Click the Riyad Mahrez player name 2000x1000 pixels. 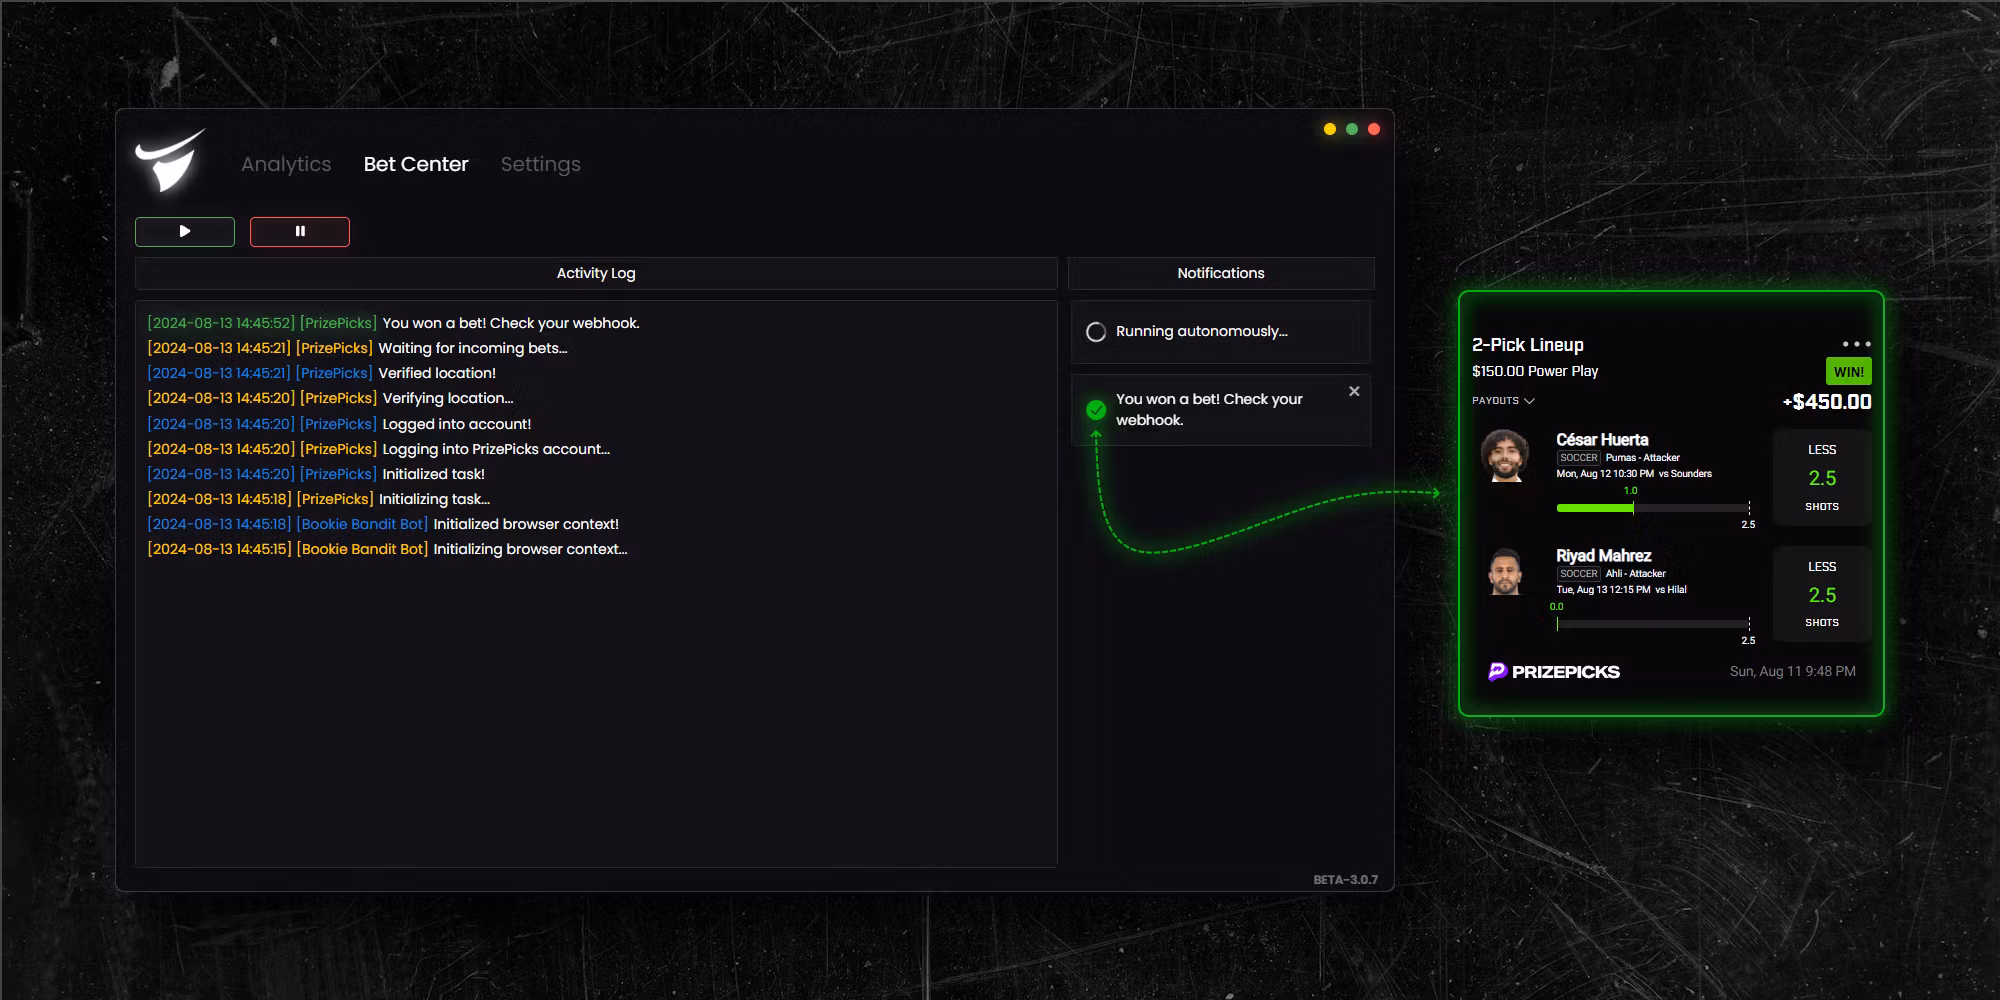pyautogui.click(x=1604, y=556)
